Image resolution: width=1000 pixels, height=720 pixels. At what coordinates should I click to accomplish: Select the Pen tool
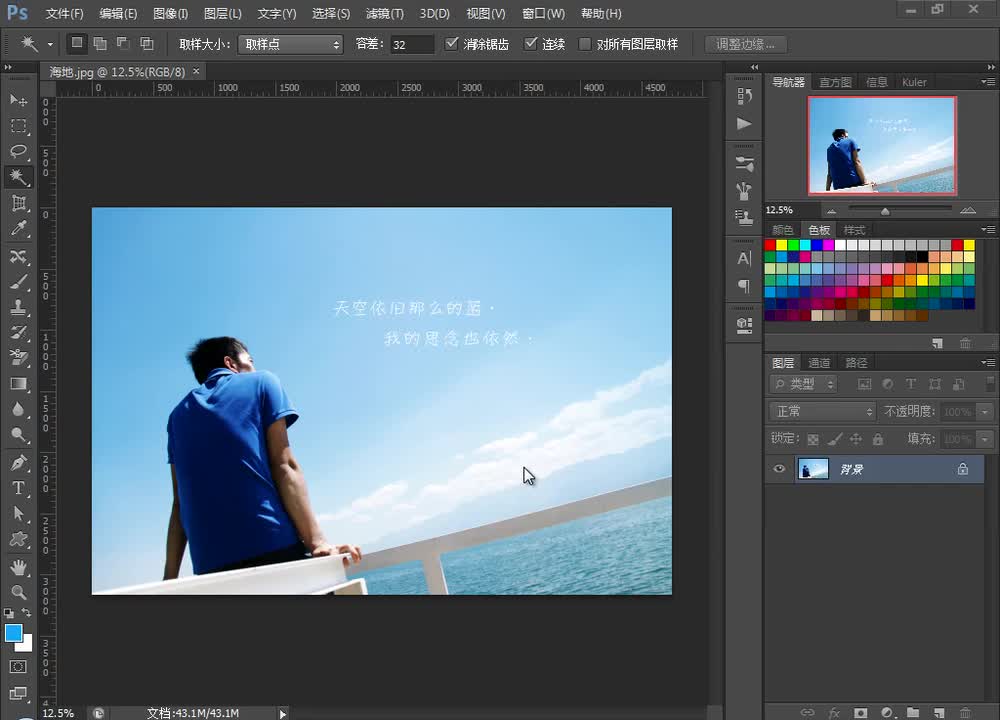[19, 462]
